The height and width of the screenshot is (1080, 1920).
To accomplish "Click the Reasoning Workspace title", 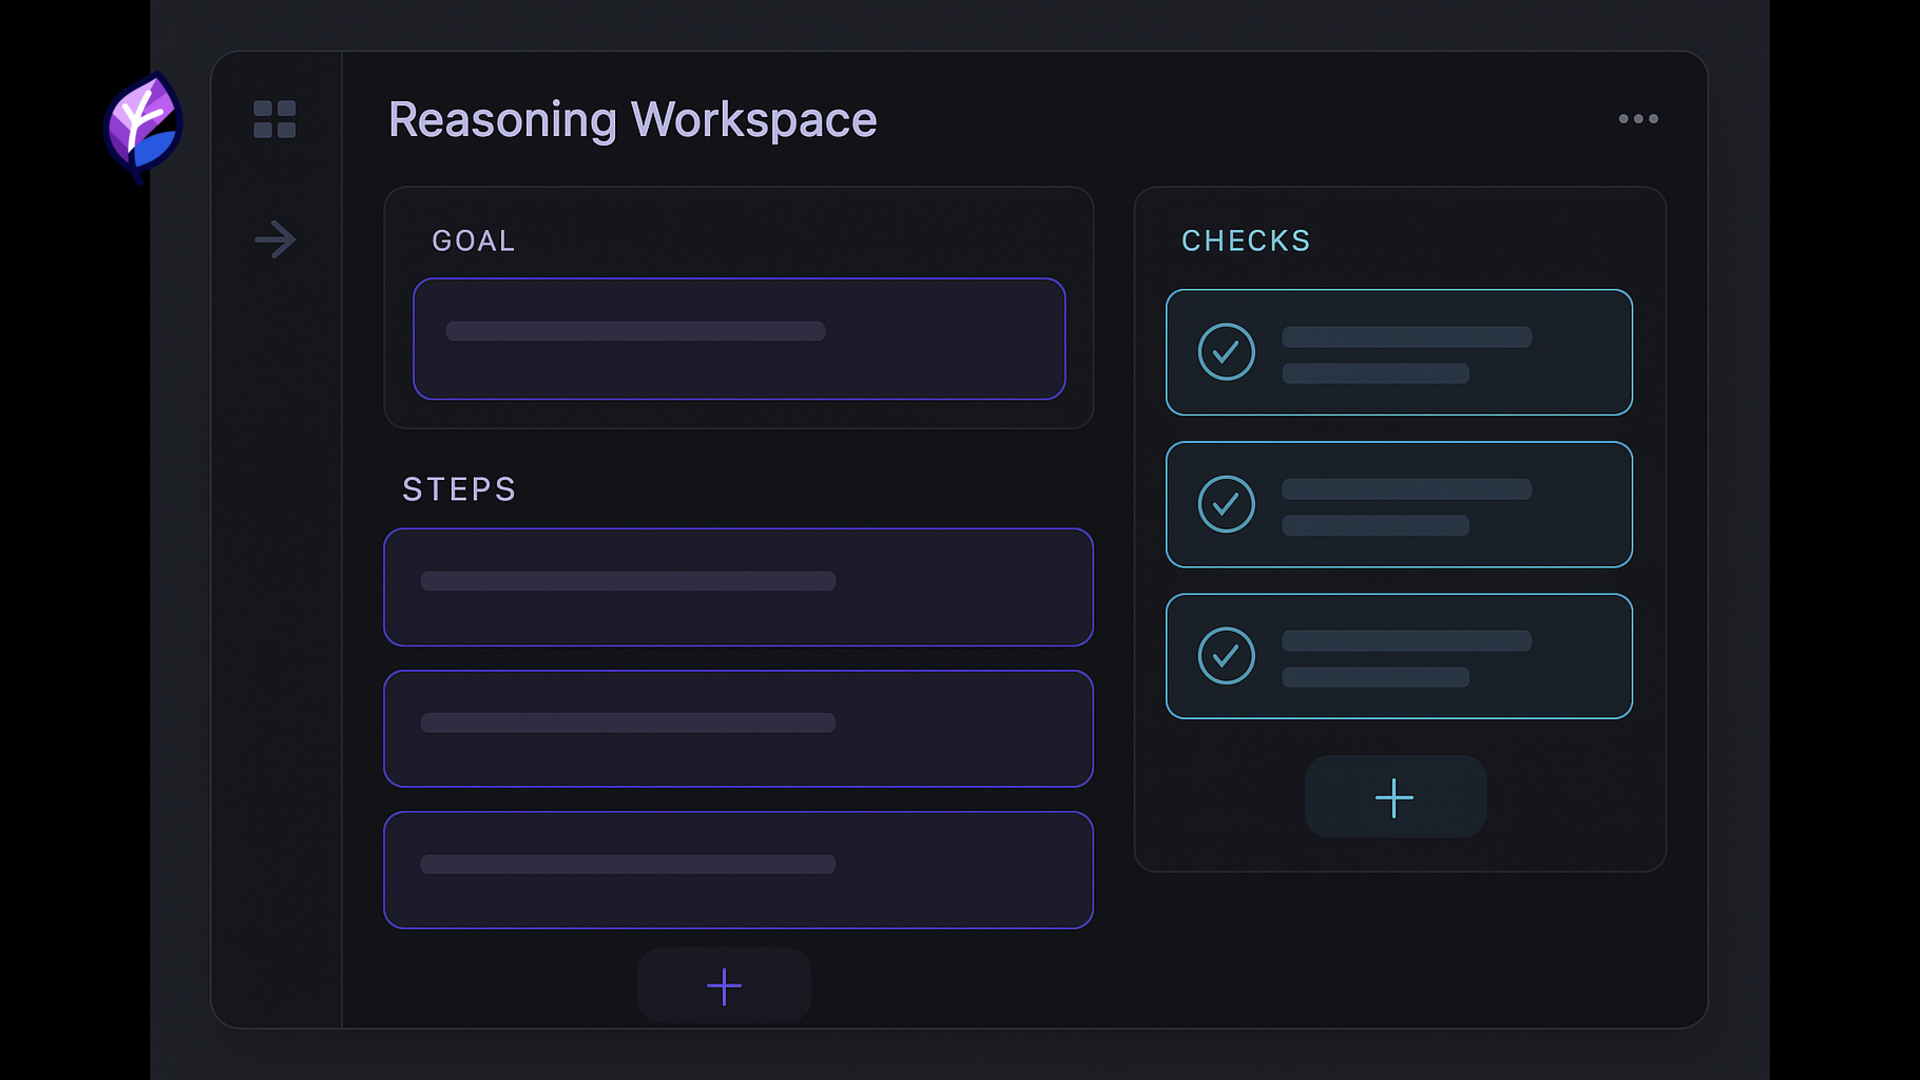I will pos(632,120).
